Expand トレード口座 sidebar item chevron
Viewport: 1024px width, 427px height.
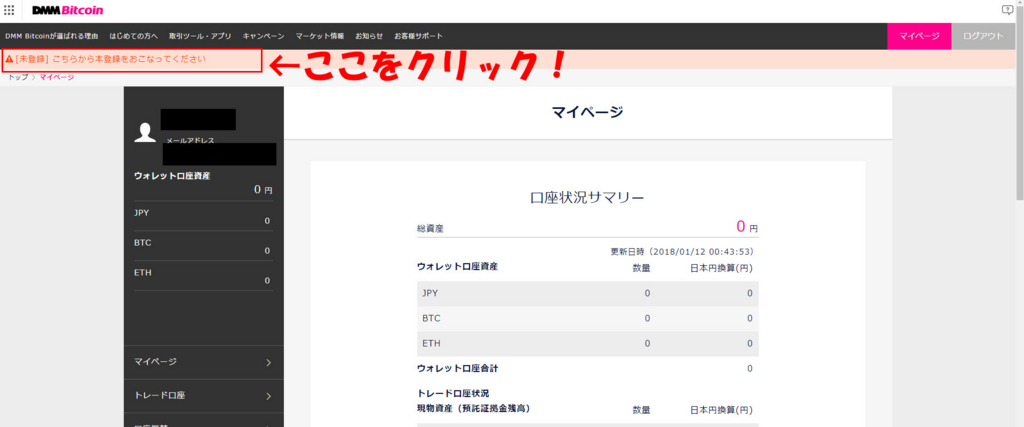point(269,396)
